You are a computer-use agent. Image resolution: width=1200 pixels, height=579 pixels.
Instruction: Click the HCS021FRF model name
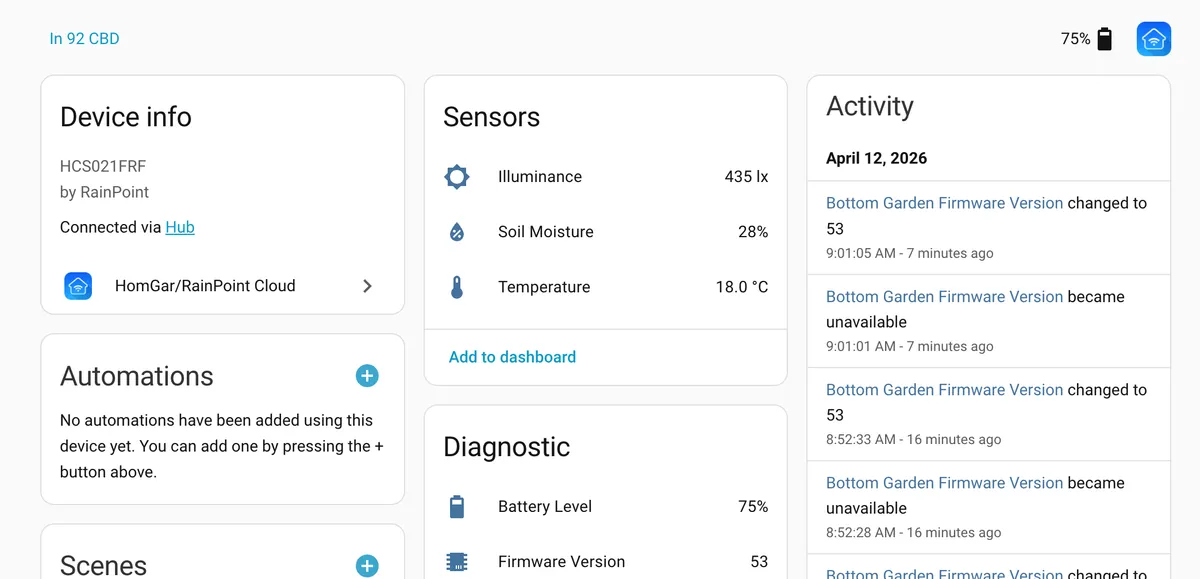(103, 166)
